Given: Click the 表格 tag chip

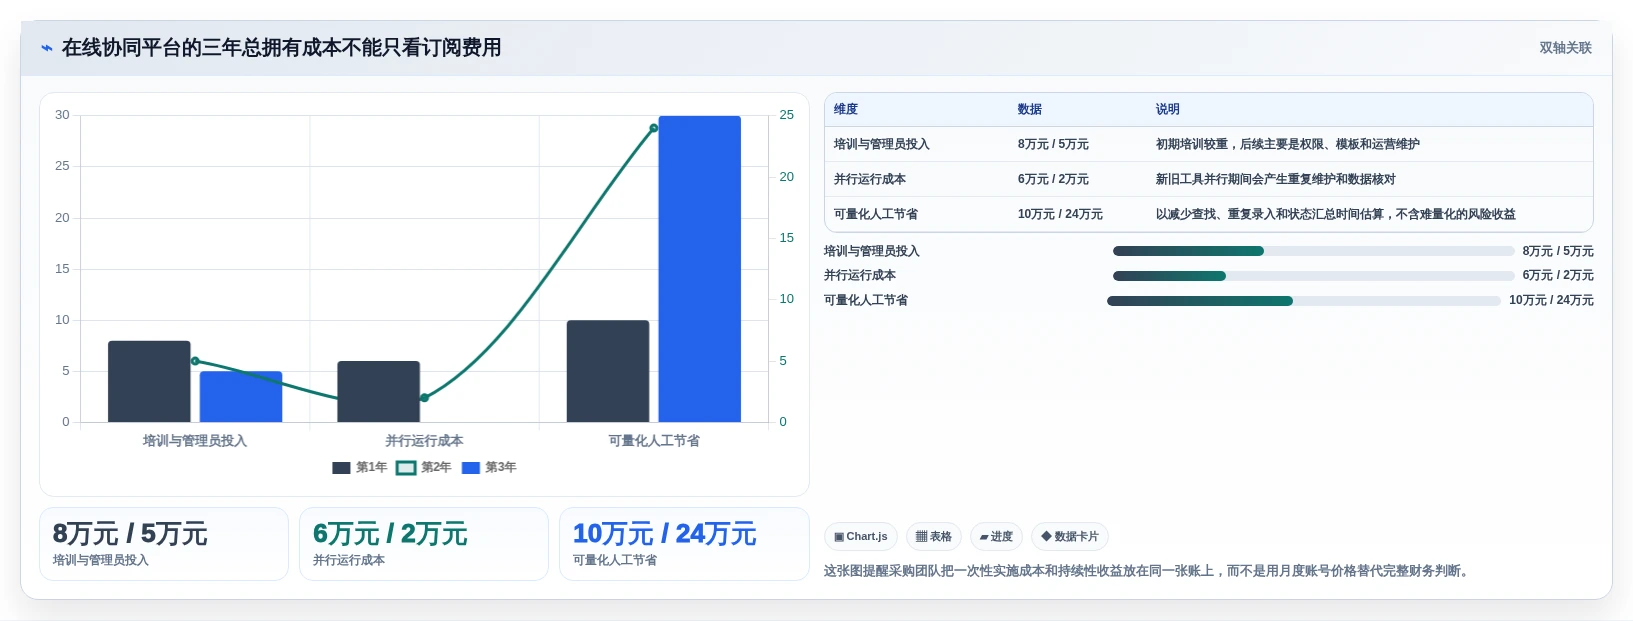Looking at the screenshot, I should pyautogui.click(x=934, y=537).
